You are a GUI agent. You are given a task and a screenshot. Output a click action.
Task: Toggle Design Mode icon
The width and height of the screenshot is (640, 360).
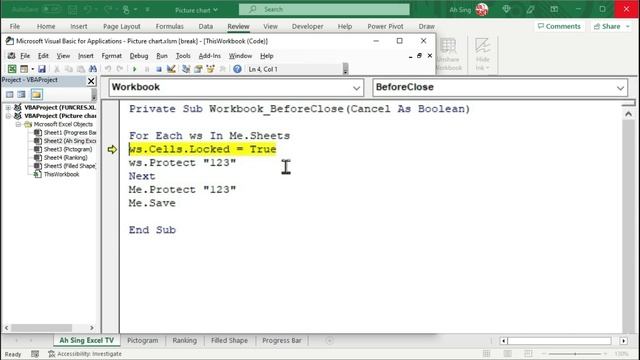pos(171,69)
